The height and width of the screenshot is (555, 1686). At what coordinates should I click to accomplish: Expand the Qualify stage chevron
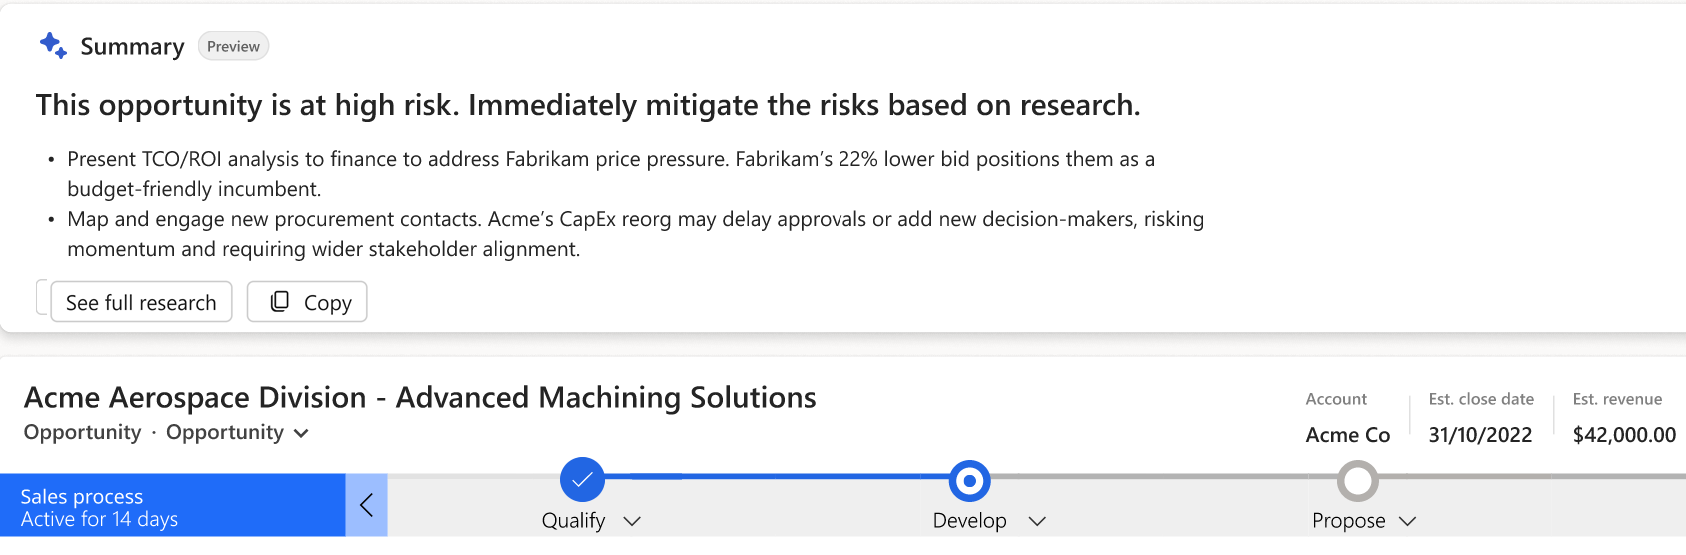point(632,521)
